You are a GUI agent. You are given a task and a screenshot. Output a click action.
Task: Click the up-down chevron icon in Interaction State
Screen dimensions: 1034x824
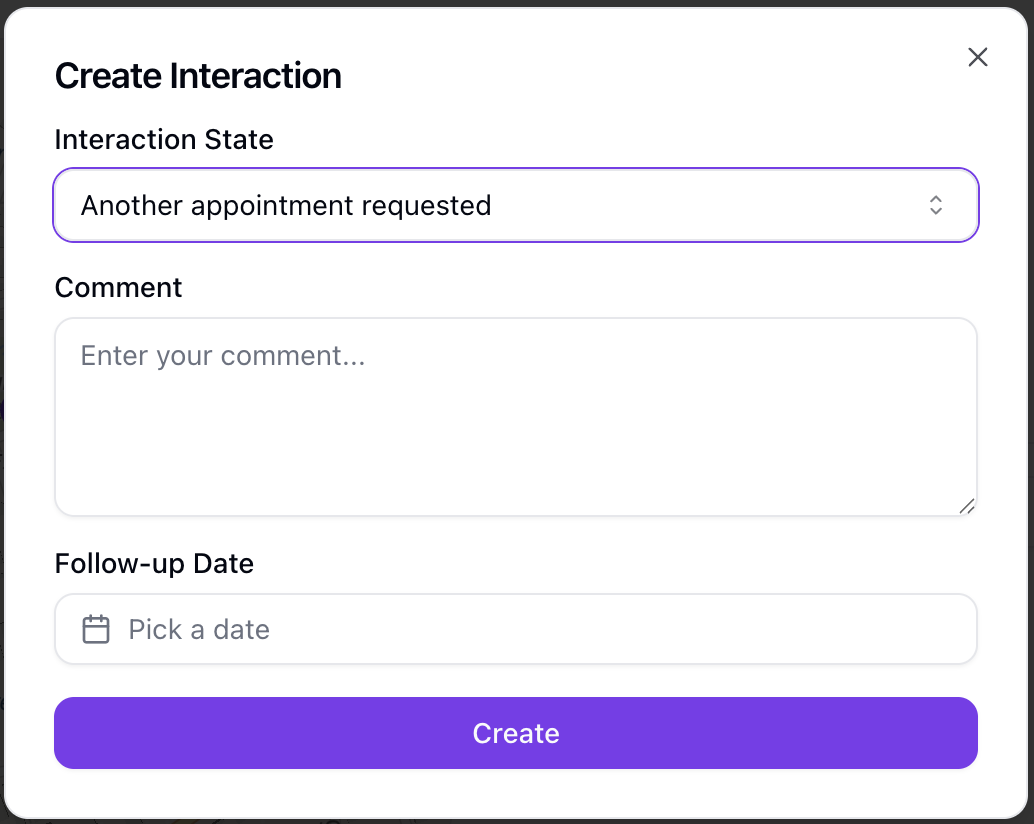pos(936,206)
